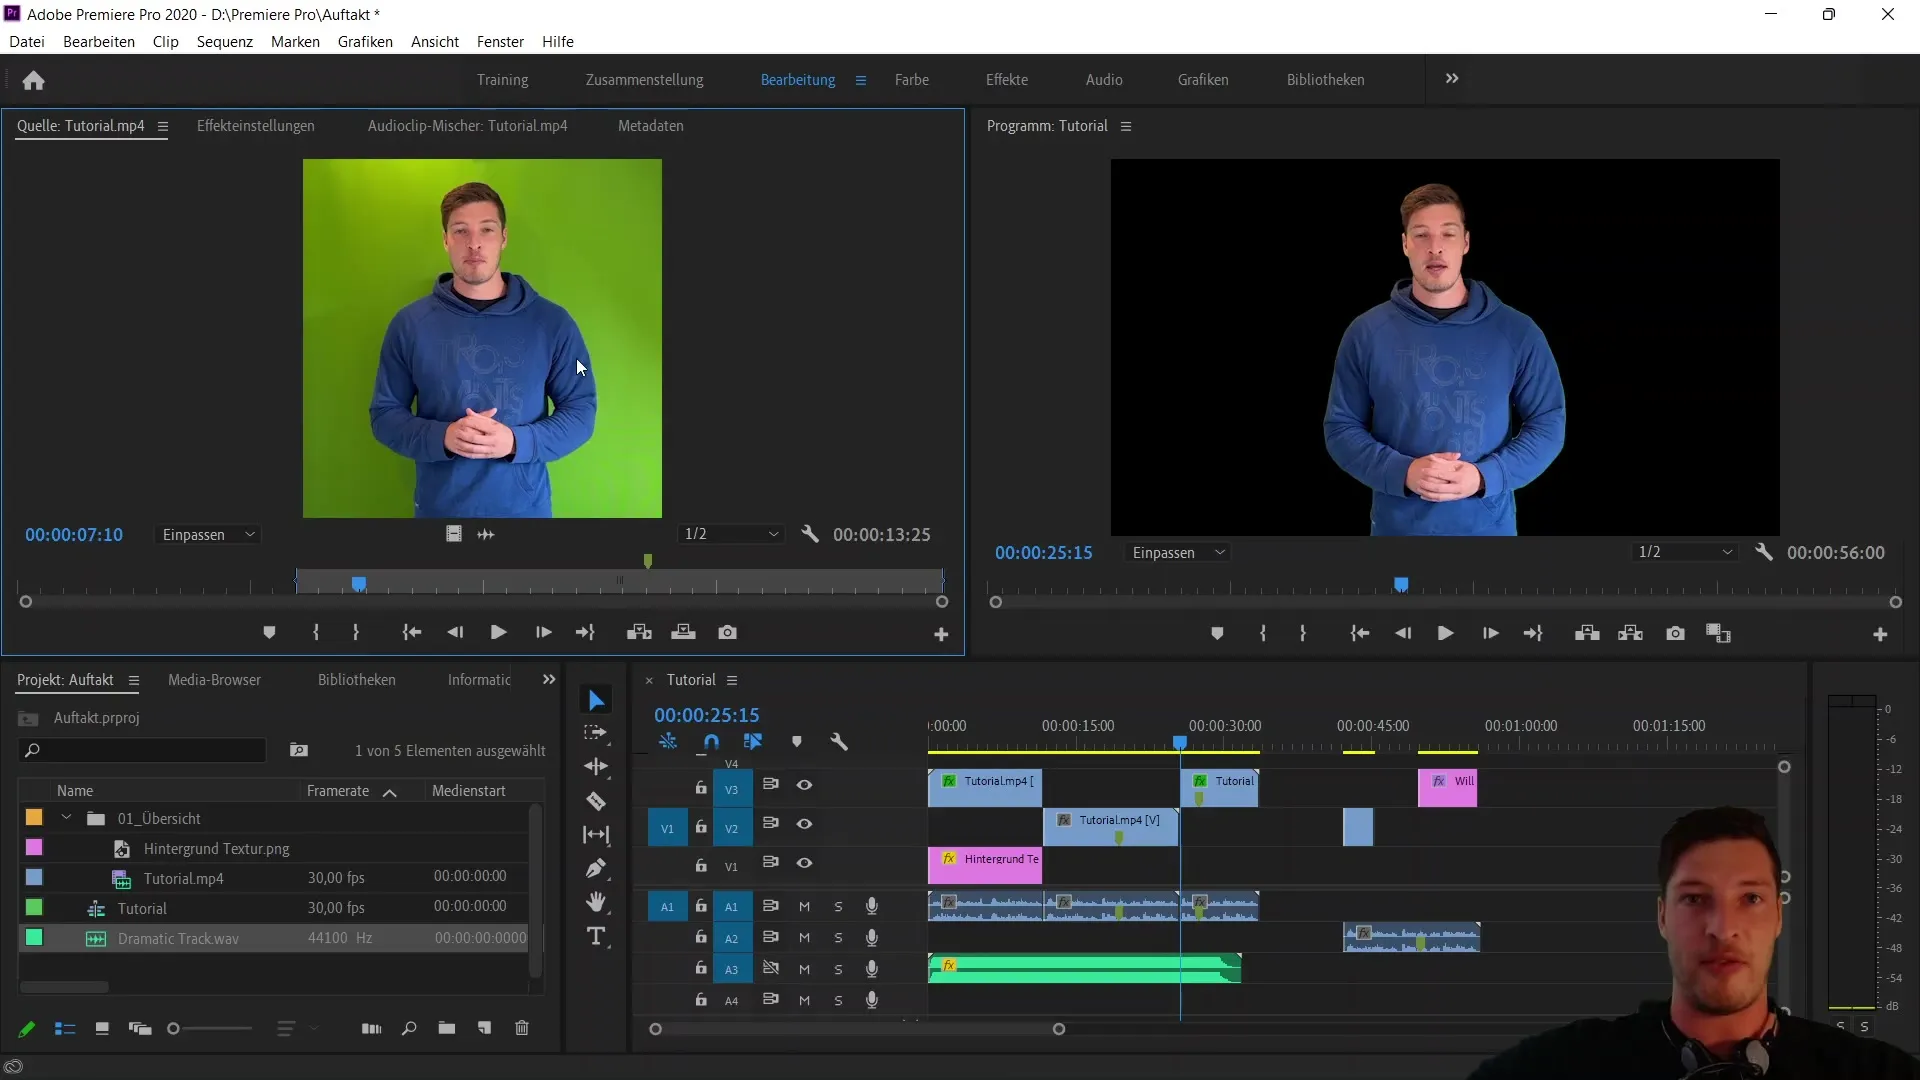The height and width of the screenshot is (1080, 1920).
Task: Select the Razor tool
Action: point(596,801)
